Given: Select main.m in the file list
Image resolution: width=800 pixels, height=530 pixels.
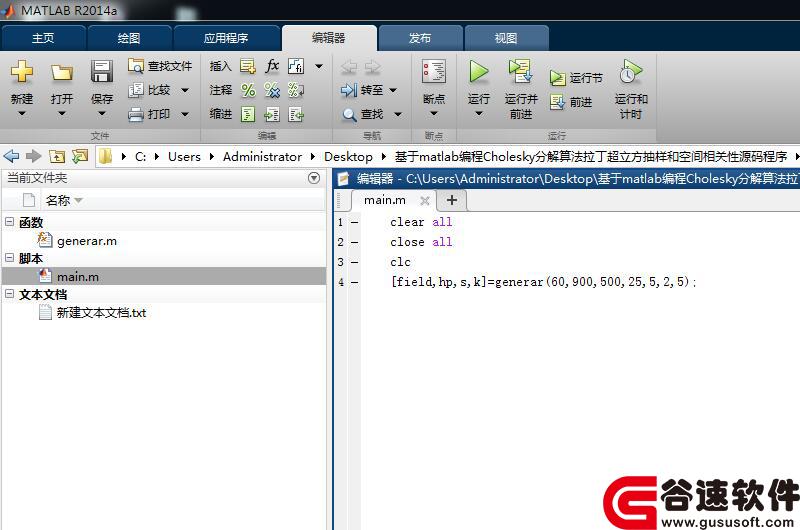Looking at the screenshot, I should point(163,276).
